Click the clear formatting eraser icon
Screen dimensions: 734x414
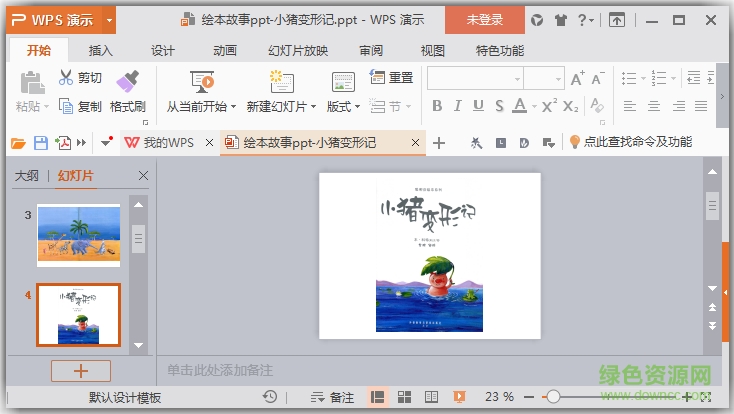point(597,105)
